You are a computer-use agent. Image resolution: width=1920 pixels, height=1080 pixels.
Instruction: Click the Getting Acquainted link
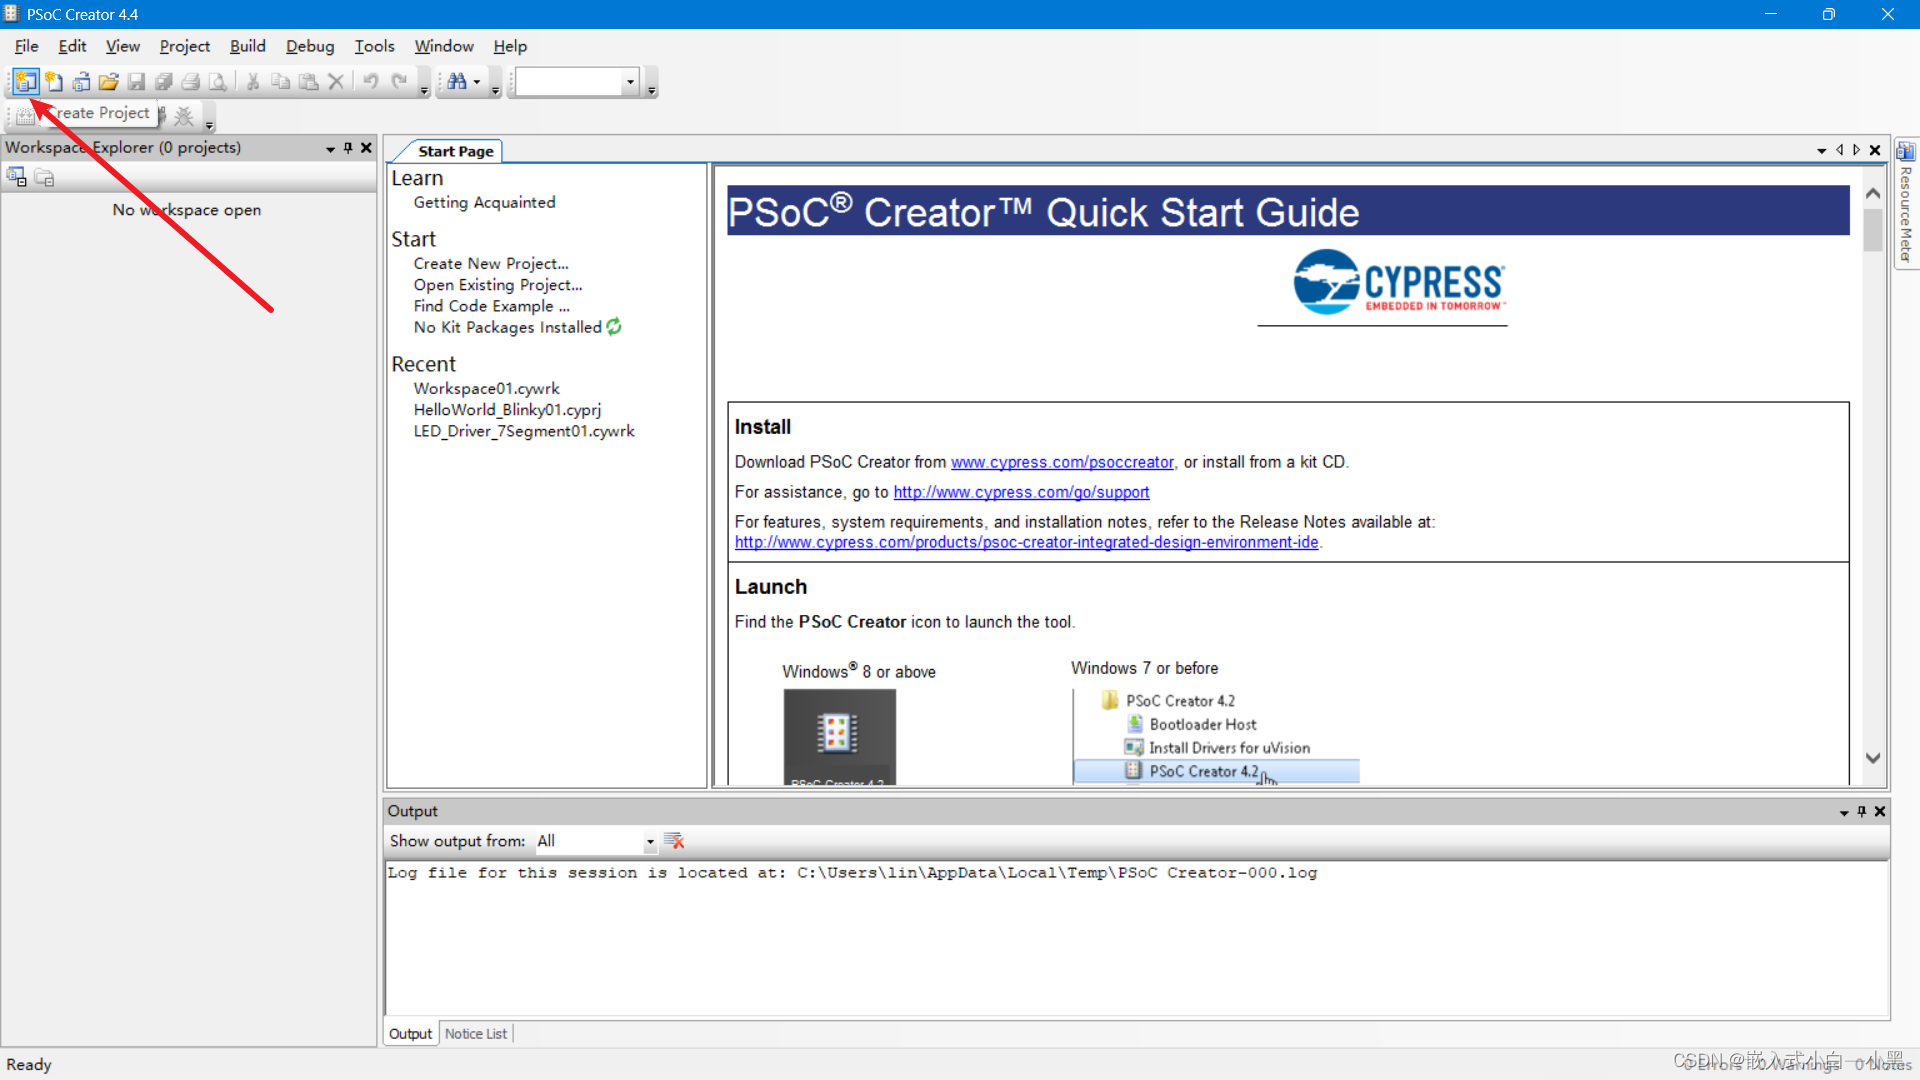tap(484, 202)
